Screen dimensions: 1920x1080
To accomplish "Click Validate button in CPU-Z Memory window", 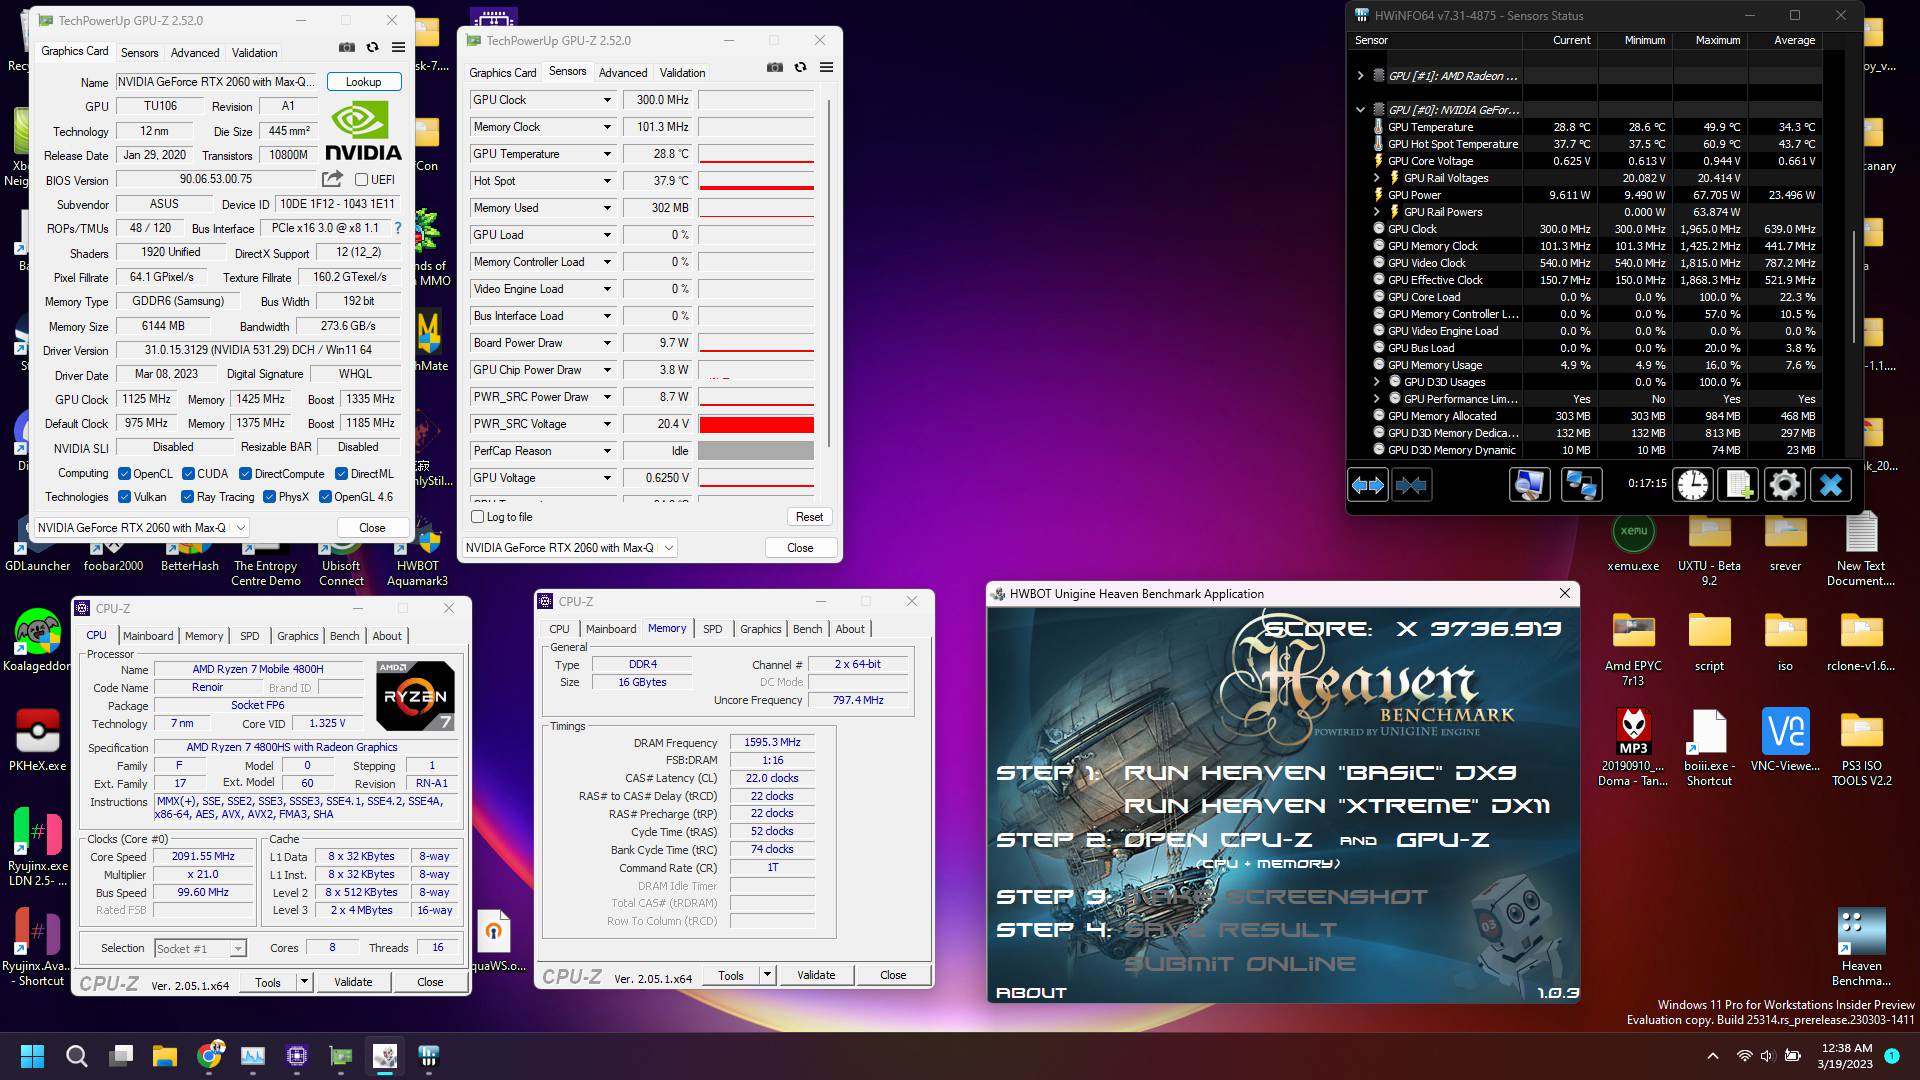I will click(x=816, y=975).
